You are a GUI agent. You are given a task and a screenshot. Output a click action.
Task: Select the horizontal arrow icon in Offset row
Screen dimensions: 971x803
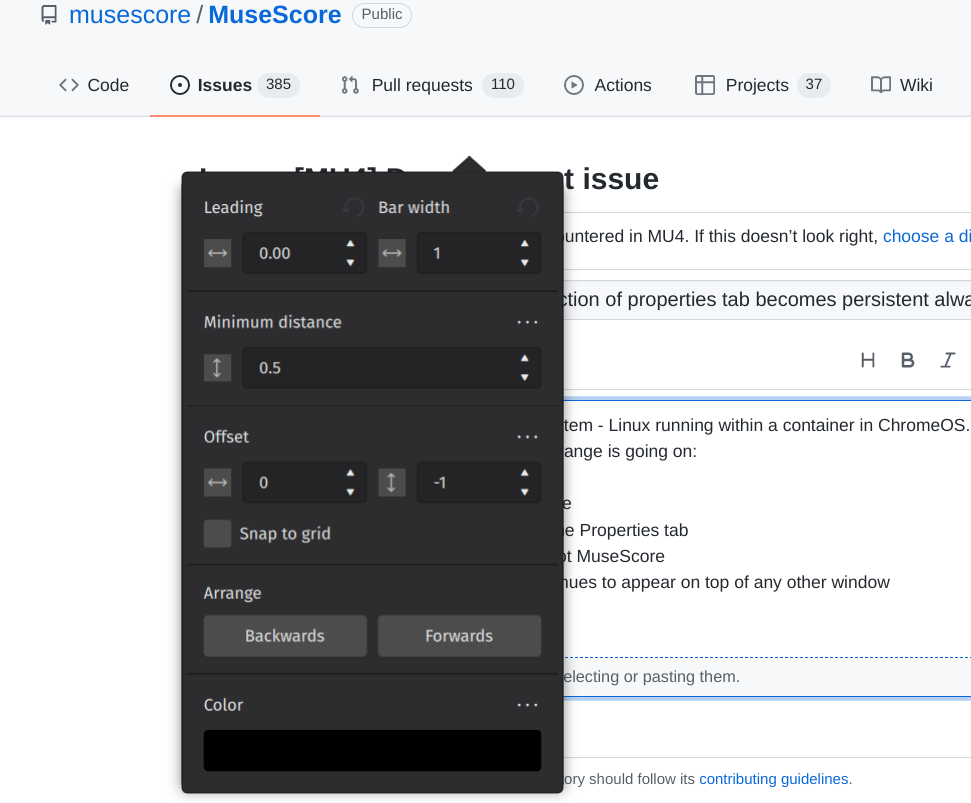tap(217, 482)
